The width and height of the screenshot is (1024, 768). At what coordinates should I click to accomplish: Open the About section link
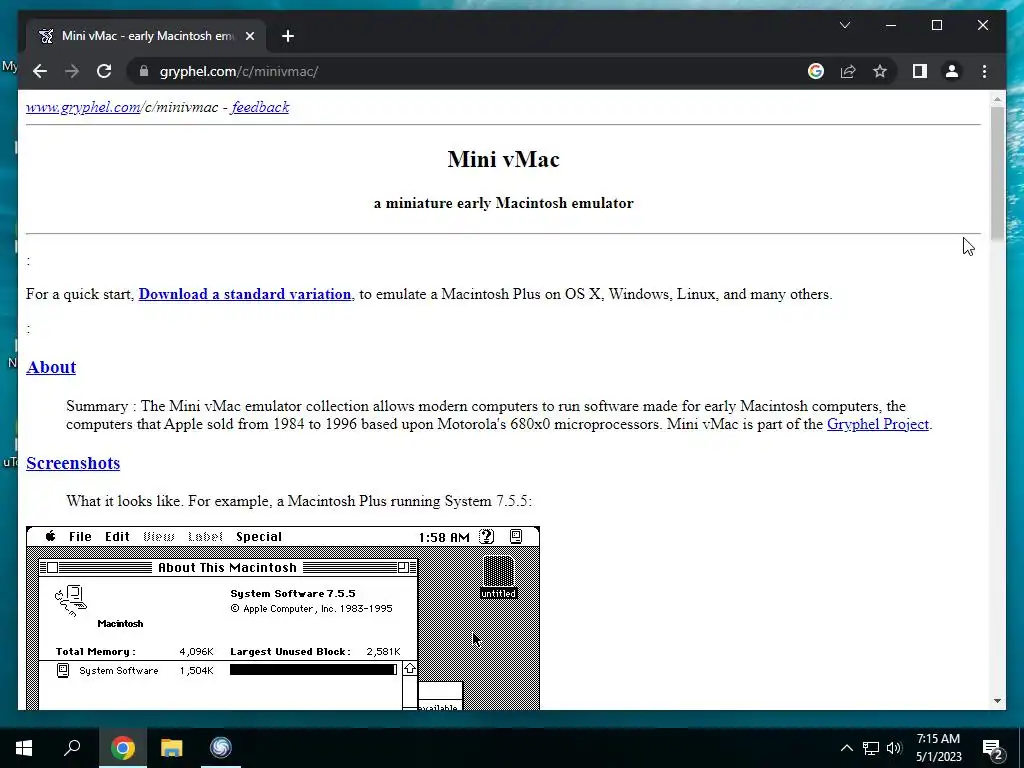51,367
